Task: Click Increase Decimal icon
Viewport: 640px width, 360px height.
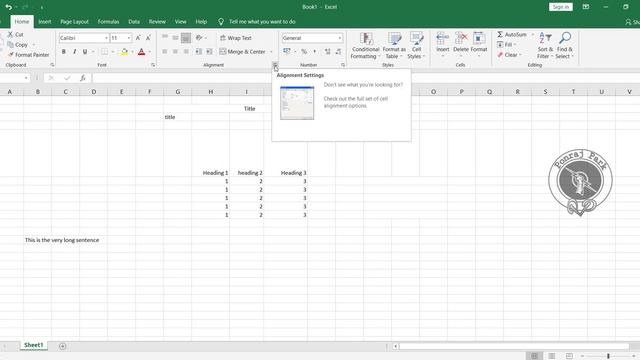Action: point(327,51)
